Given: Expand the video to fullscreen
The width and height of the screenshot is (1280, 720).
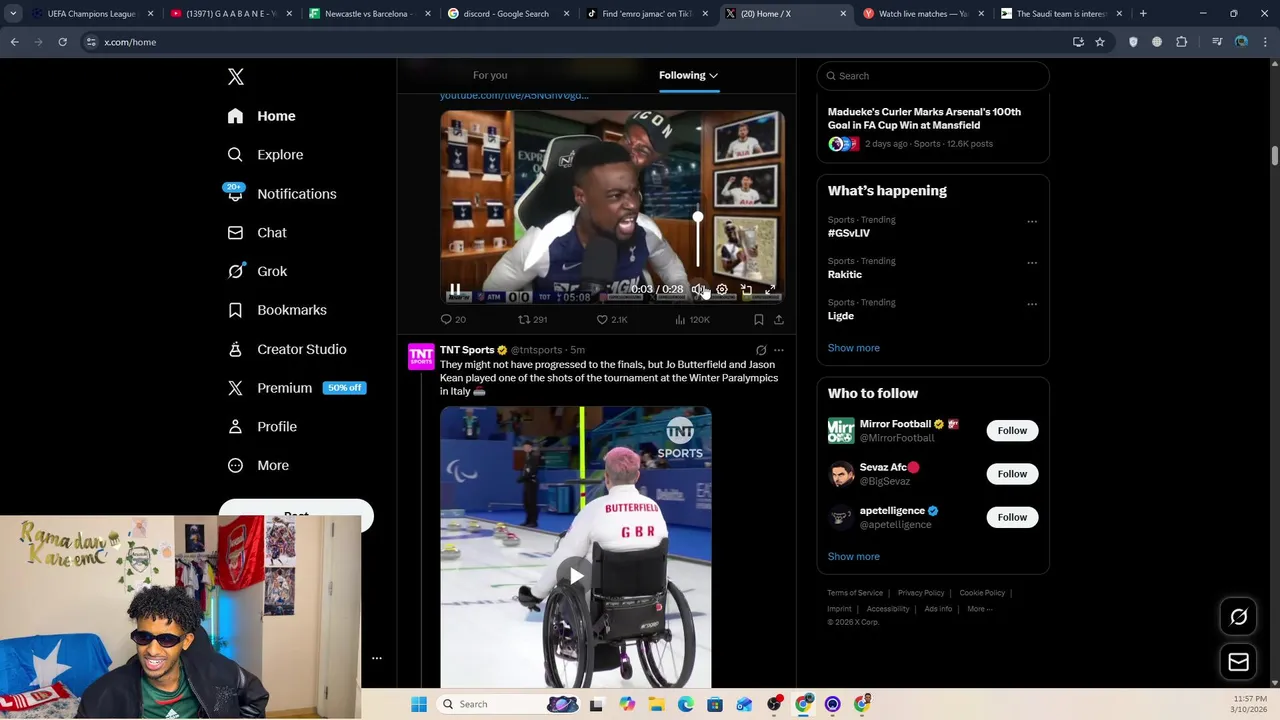Looking at the screenshot, I should [x=770, y=290].
